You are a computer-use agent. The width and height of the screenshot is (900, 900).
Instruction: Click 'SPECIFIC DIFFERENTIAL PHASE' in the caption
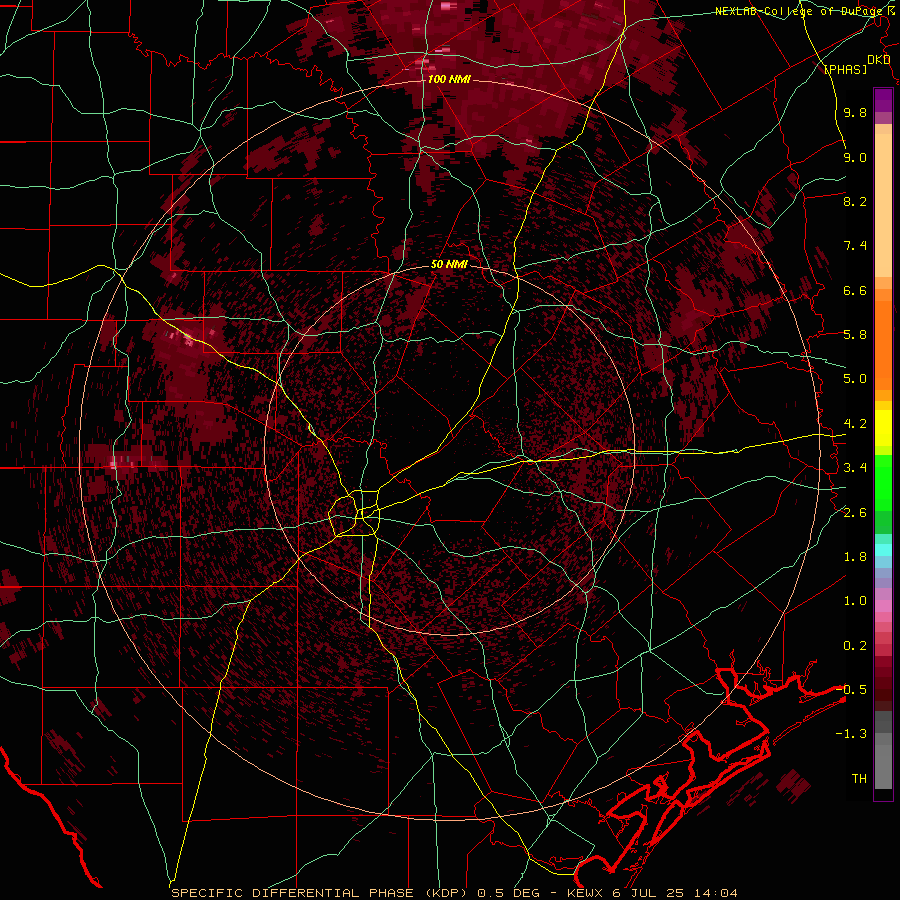click(293, 893)
